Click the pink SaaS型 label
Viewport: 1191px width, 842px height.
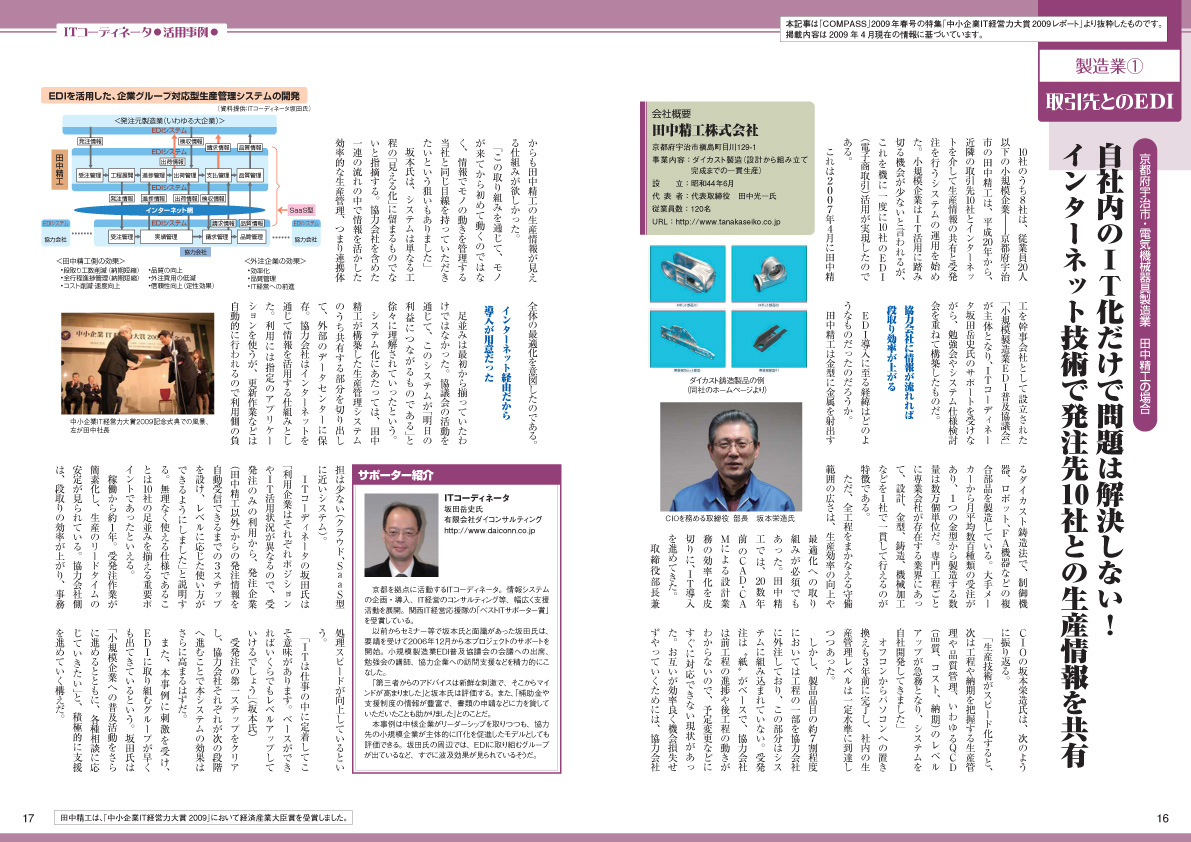click(x=302, y=210)
